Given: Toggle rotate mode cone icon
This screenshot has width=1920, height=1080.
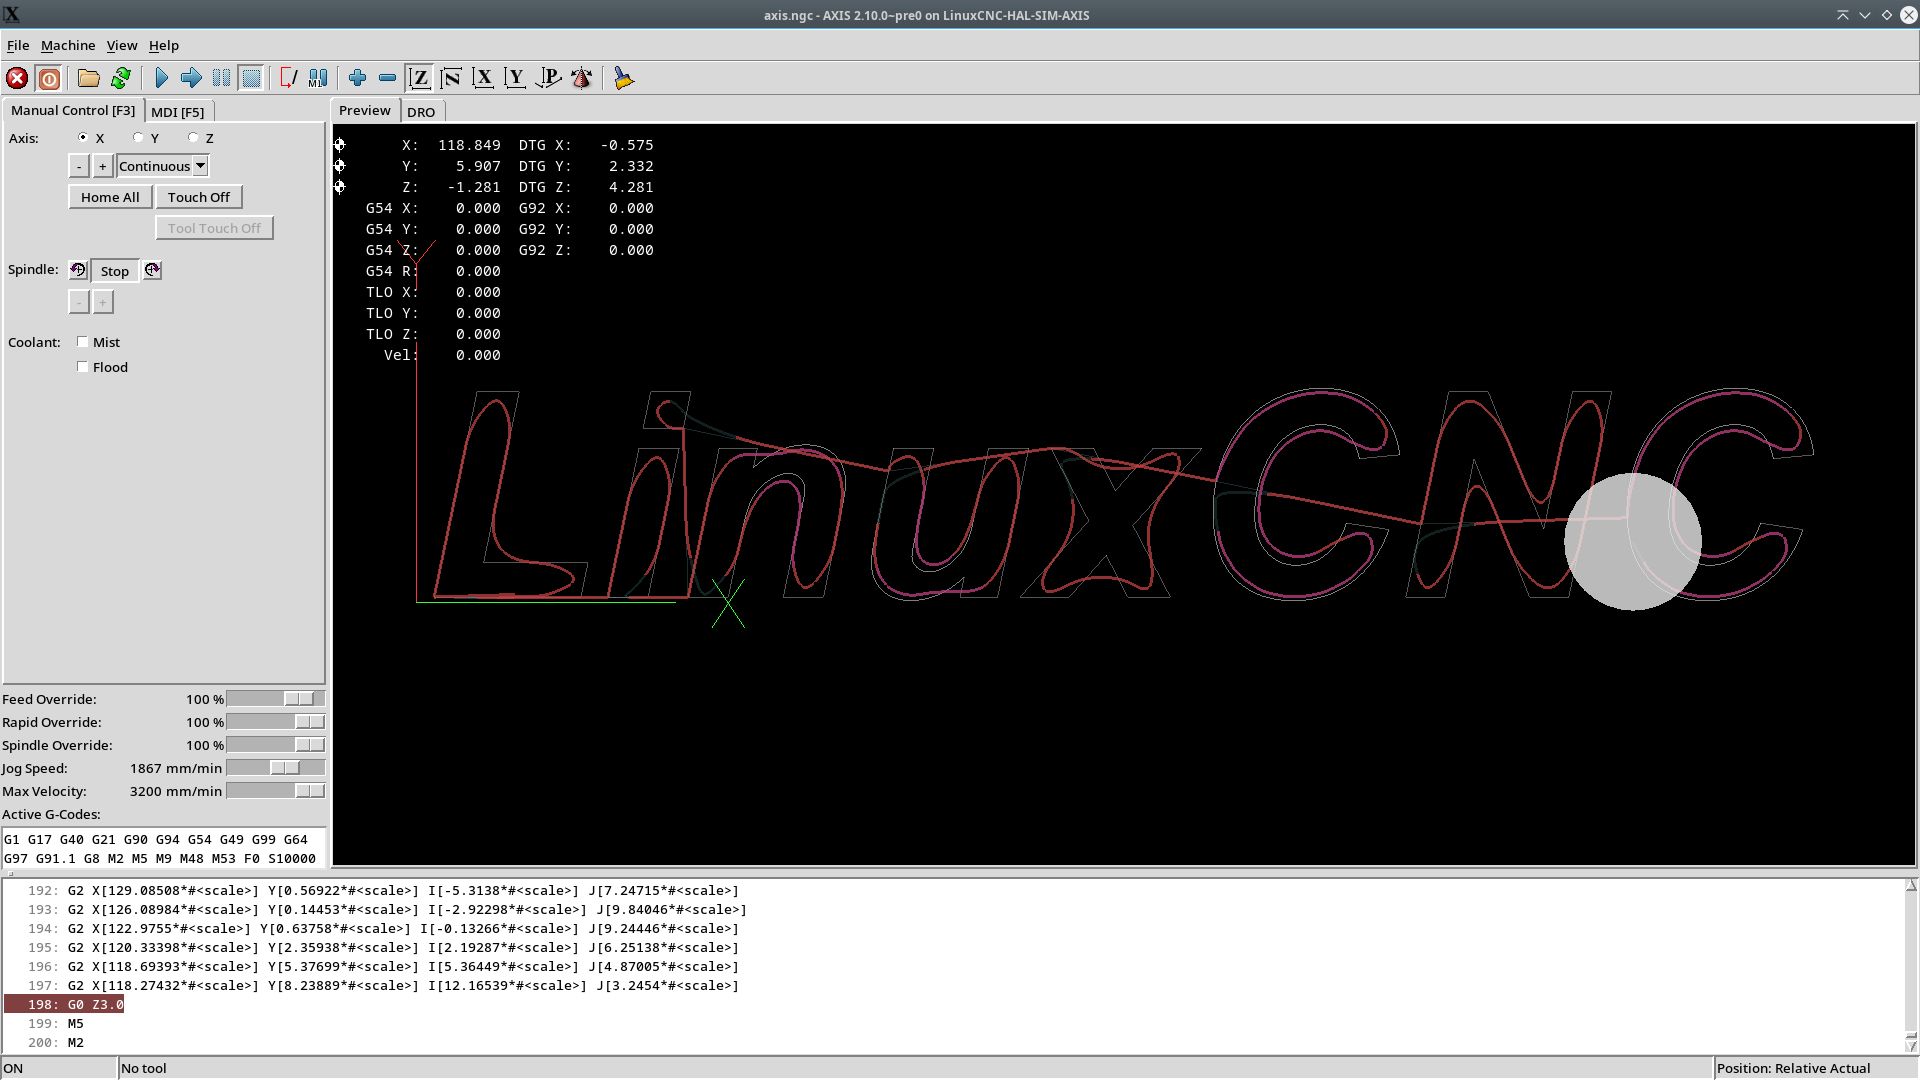Looking at the screenshot, I should (x=581, y=78).
